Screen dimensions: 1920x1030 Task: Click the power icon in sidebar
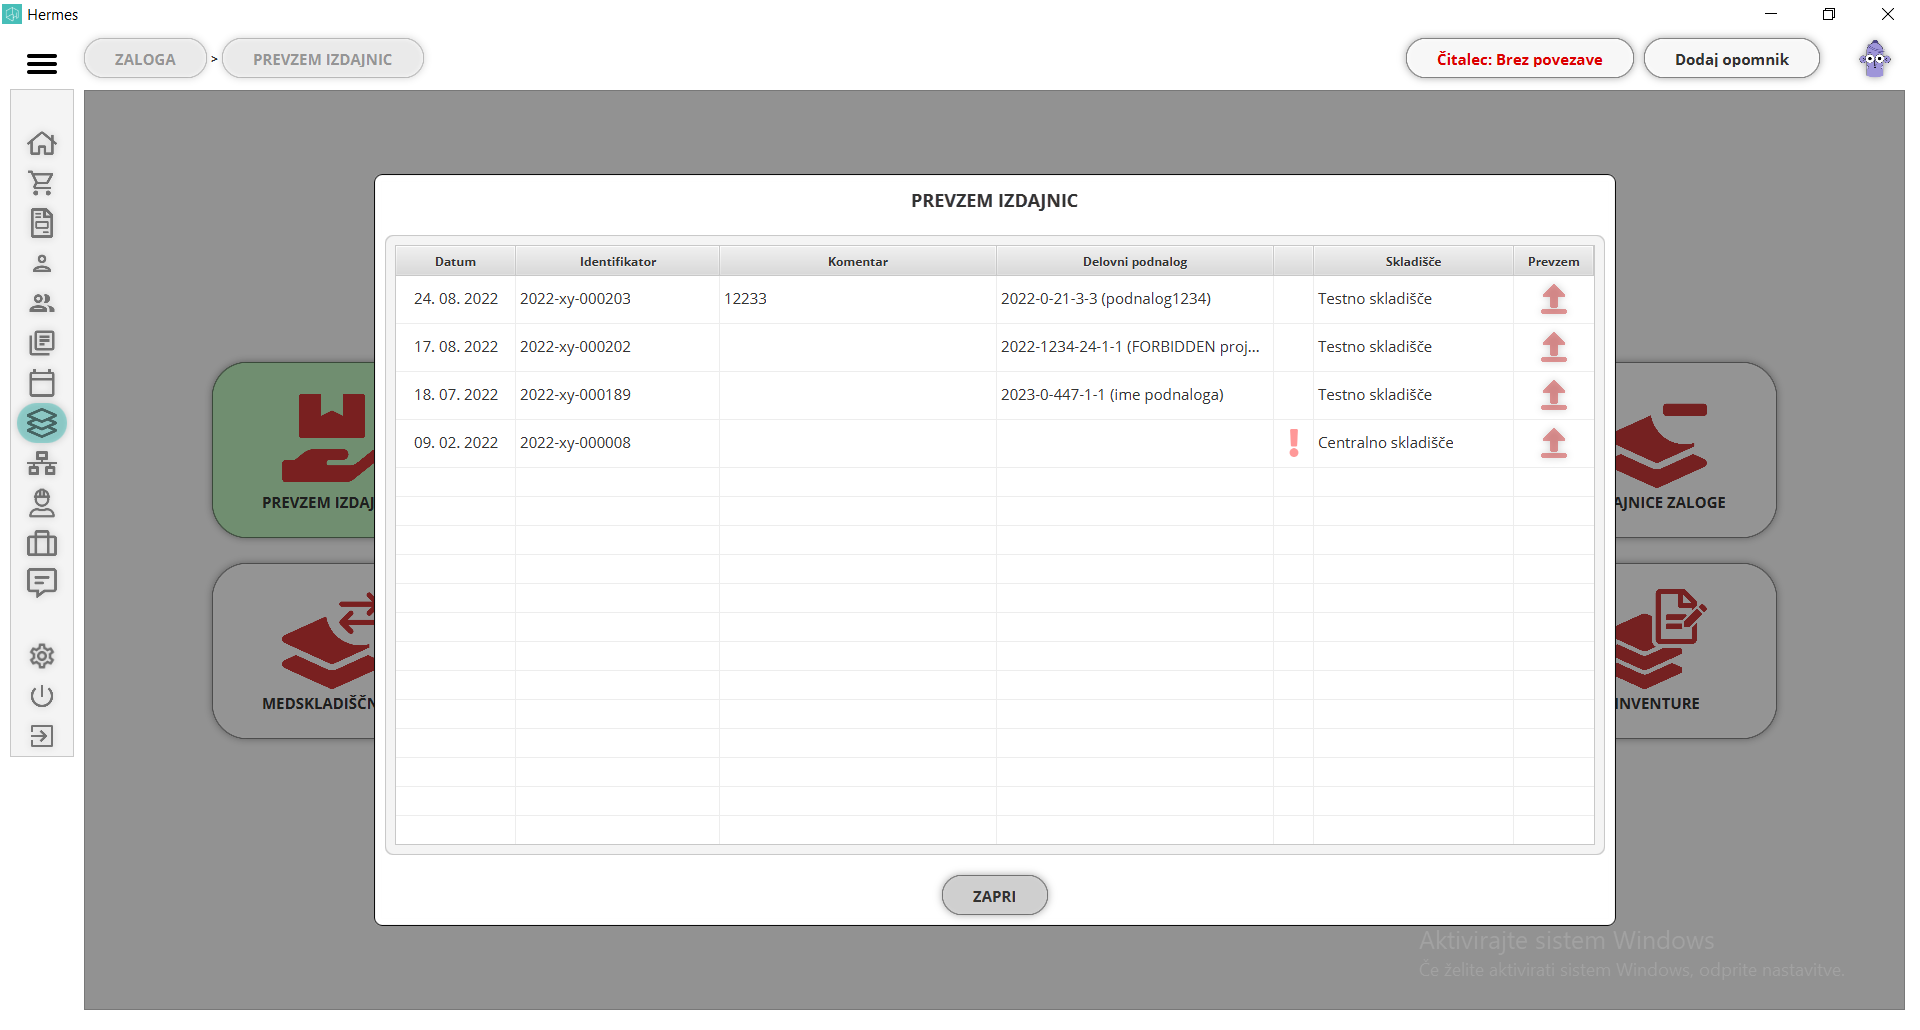(x=42, y=696)
